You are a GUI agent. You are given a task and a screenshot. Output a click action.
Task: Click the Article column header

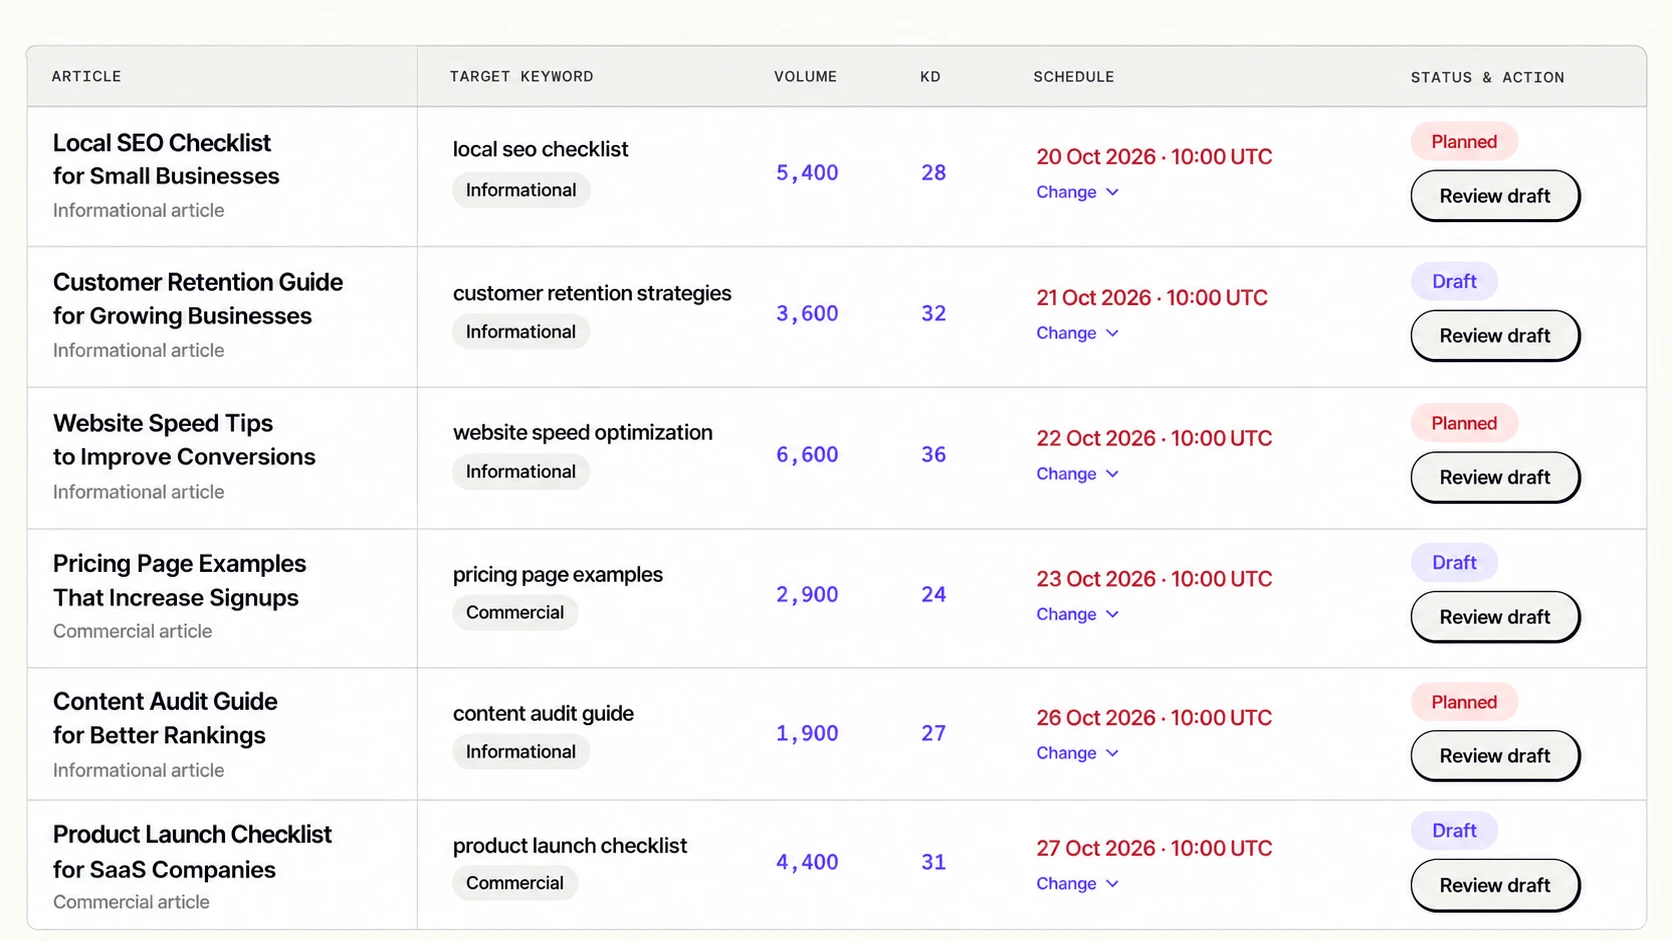[x=86, y=76]
